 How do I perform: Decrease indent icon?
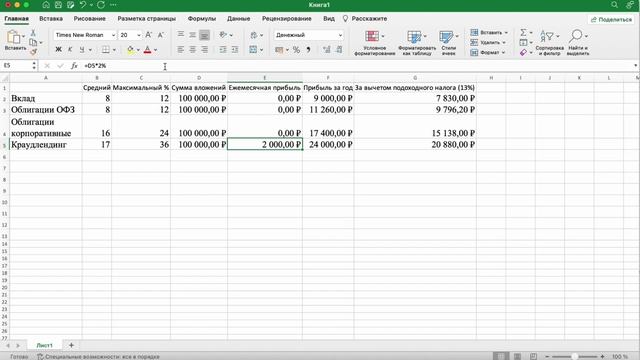(223, 49)
